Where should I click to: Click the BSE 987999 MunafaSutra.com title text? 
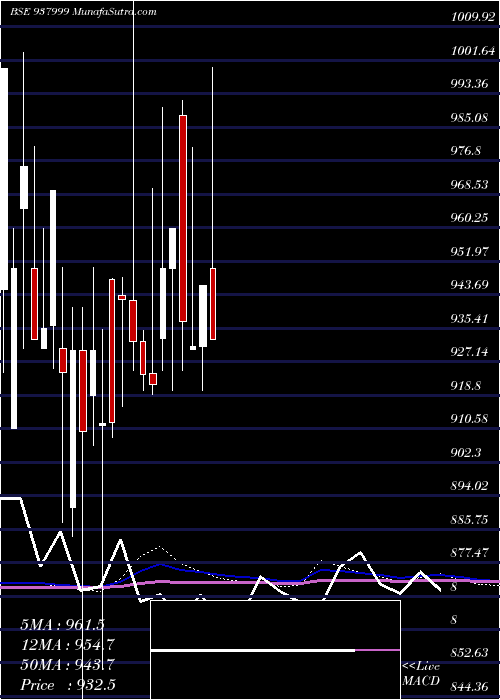(83, 12)
